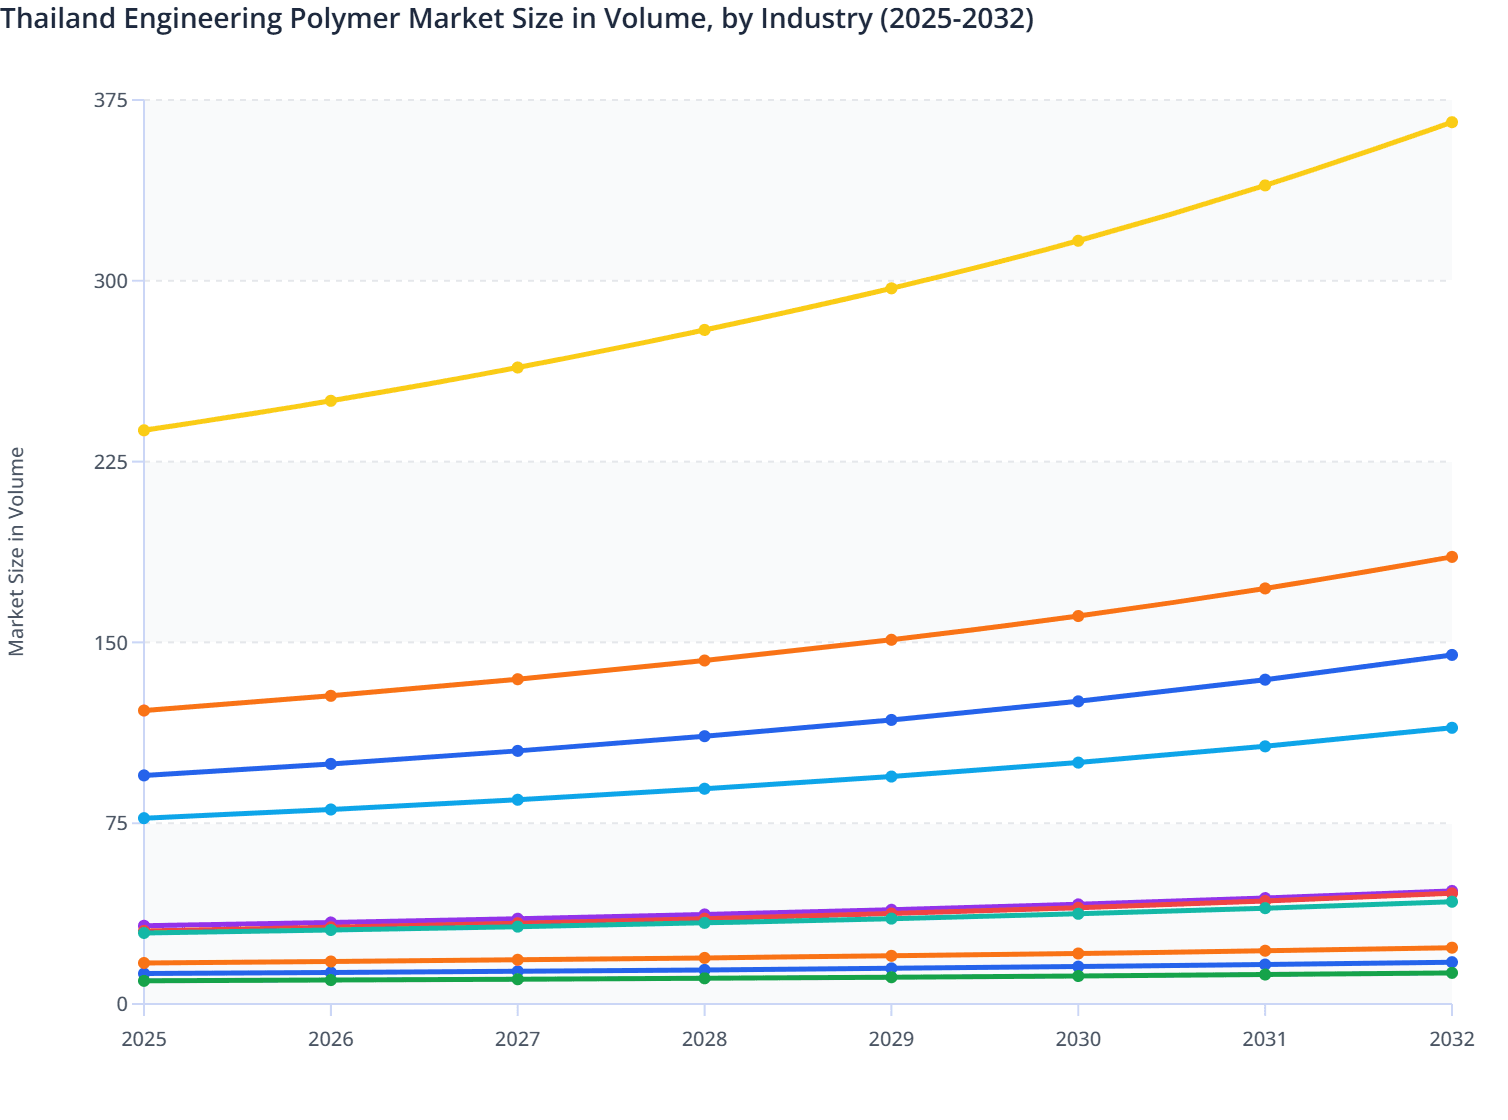This screenshot has height=1120, width=1508.
Task: Click the 2025 label on the x-axis
Action: point(143,1040)
